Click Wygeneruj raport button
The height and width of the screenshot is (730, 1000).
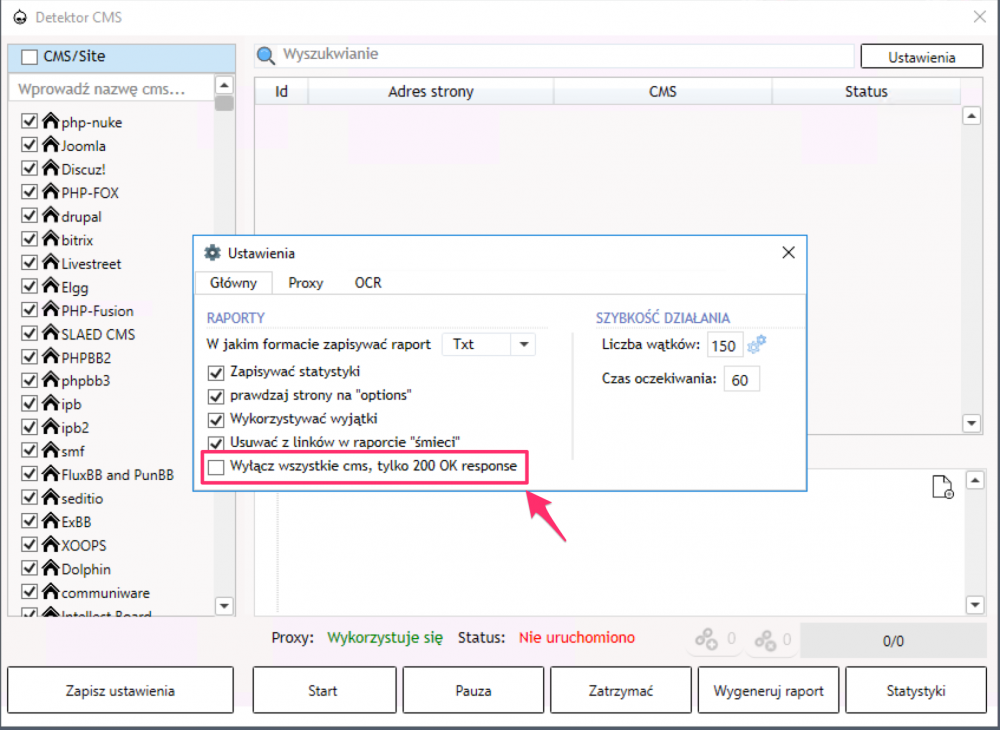pyautogui.click(x=768, y=690)
